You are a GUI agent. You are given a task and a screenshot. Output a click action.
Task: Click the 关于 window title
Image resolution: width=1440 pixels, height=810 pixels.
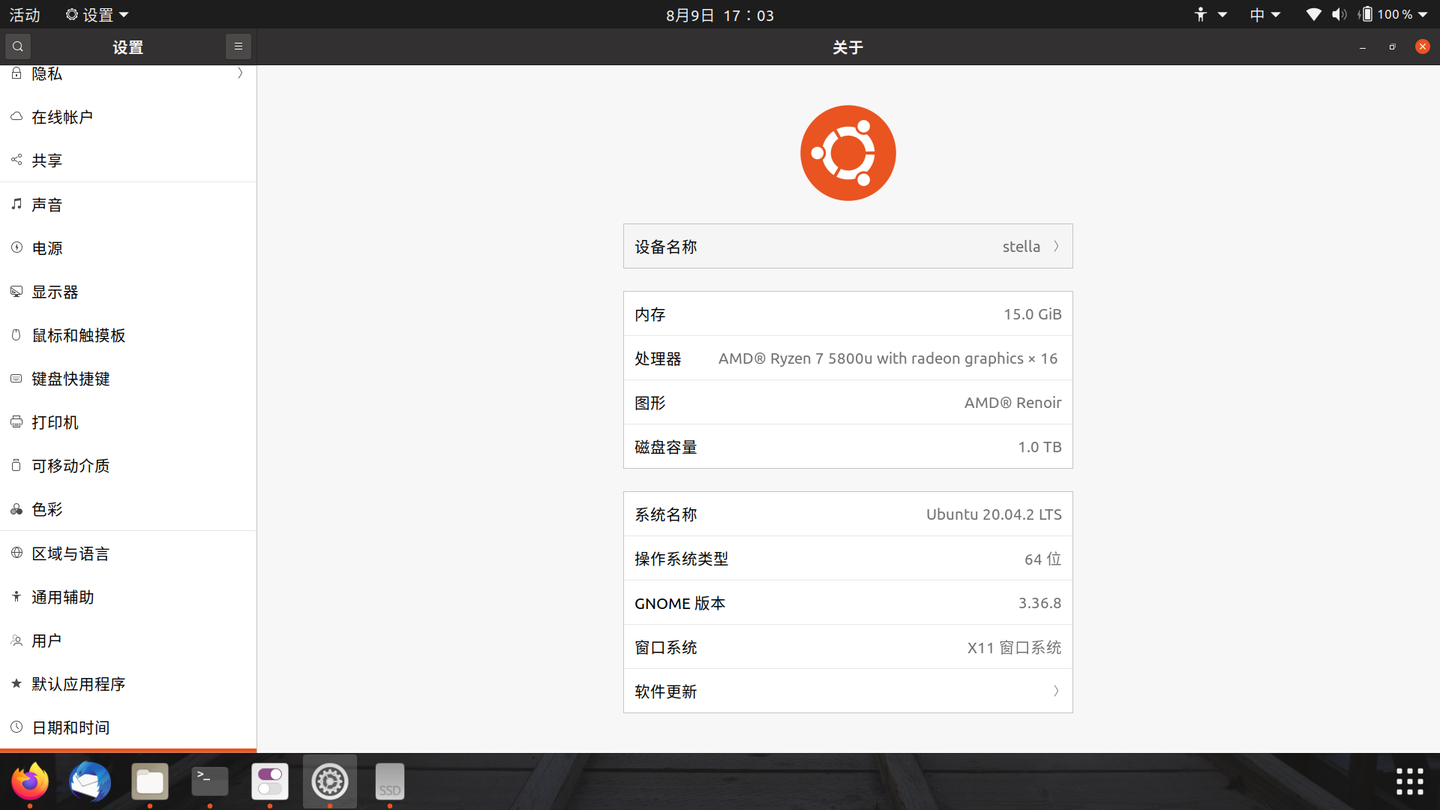pyautogui.click(x=848, y=47)
